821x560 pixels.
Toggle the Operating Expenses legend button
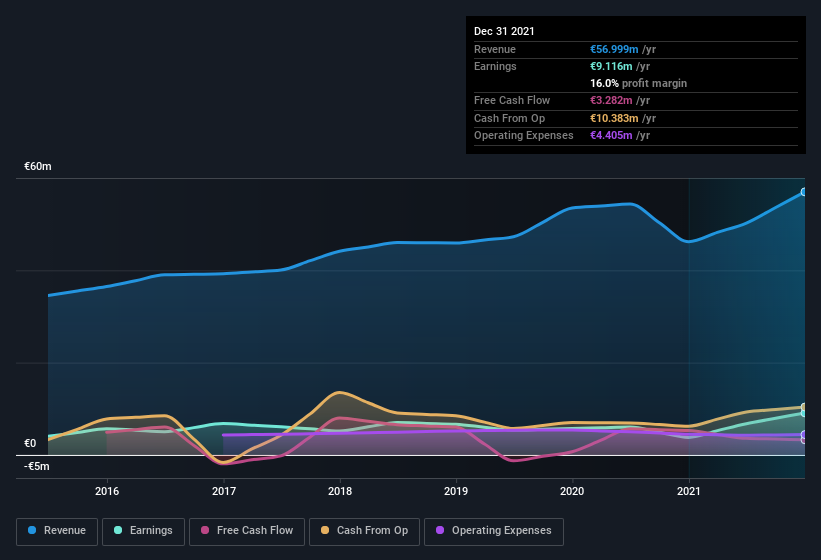[493, 531]
